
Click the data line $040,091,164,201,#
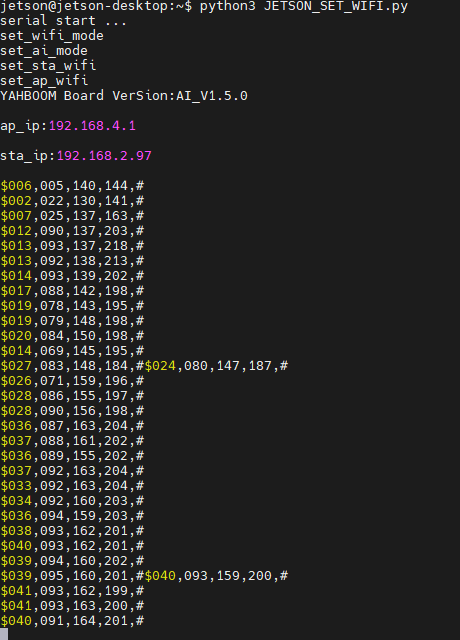(72, 621)
